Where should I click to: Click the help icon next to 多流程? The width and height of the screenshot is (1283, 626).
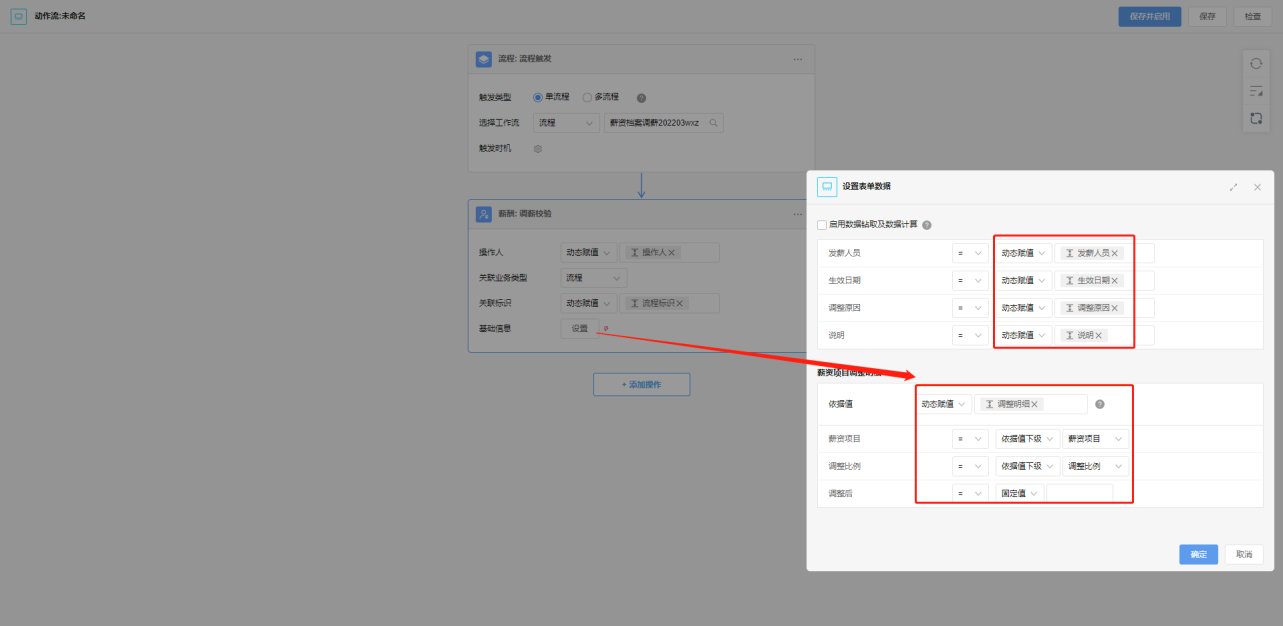(x=641, y=98)
